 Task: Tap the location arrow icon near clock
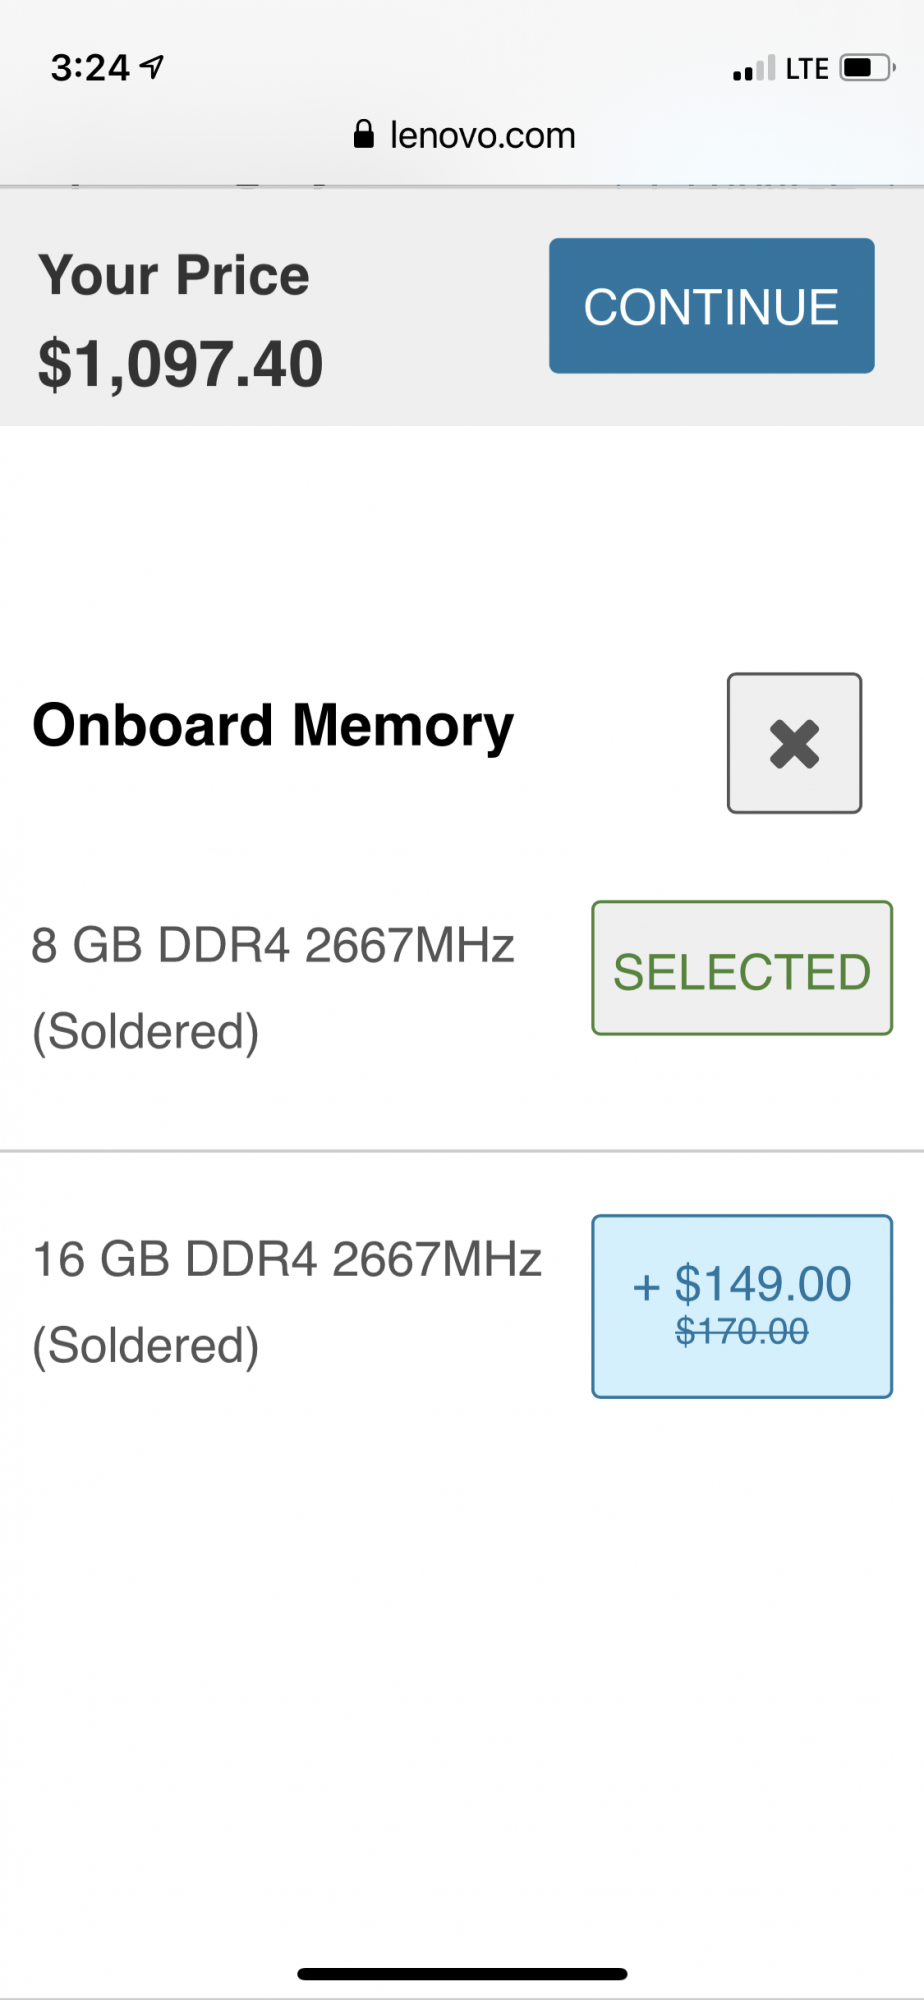click(152, 67)
